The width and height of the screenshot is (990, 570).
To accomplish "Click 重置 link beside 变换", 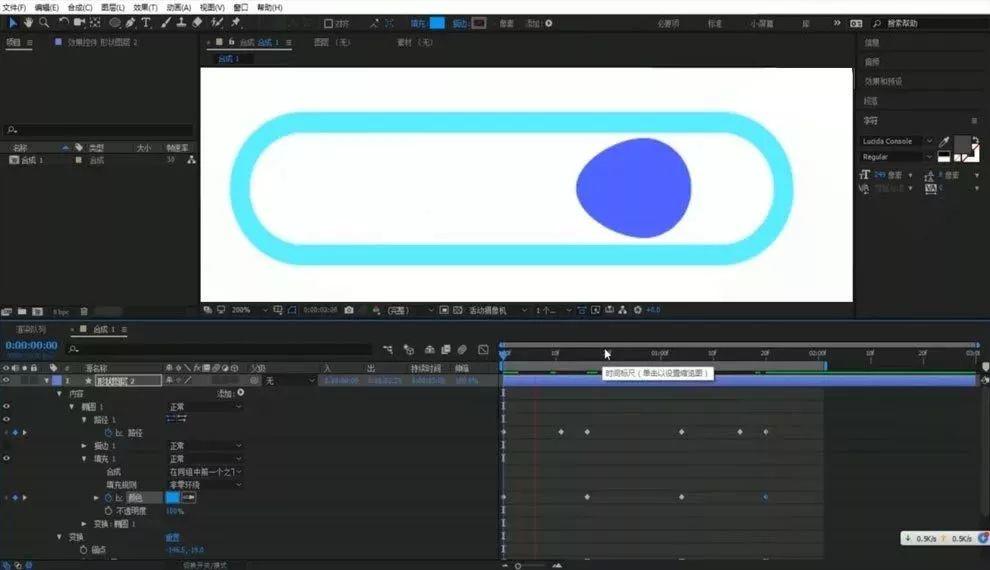I will [172, 537].
